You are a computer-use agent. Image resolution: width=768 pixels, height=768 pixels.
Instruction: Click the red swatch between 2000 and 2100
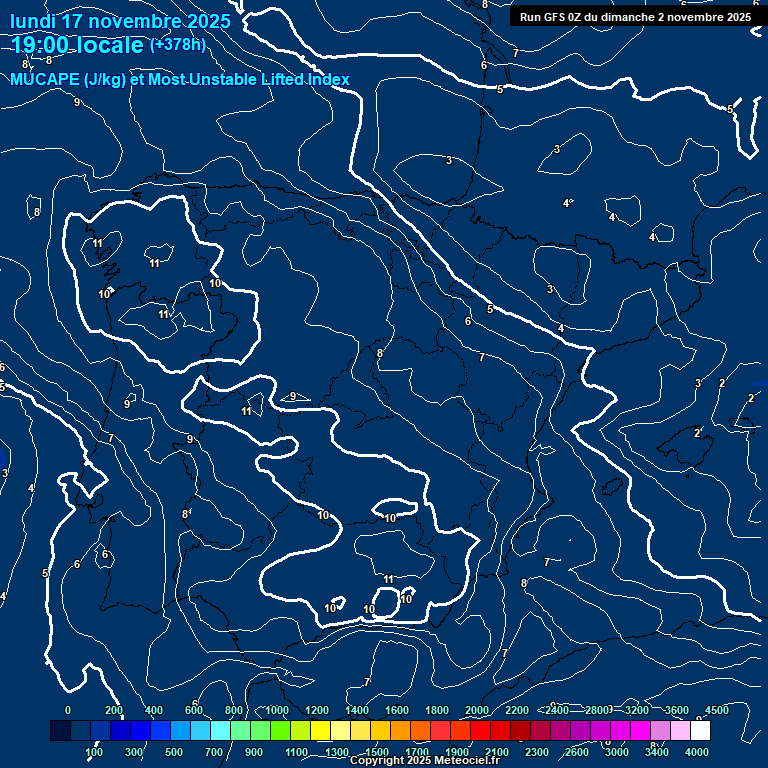[x=480, y=730]
